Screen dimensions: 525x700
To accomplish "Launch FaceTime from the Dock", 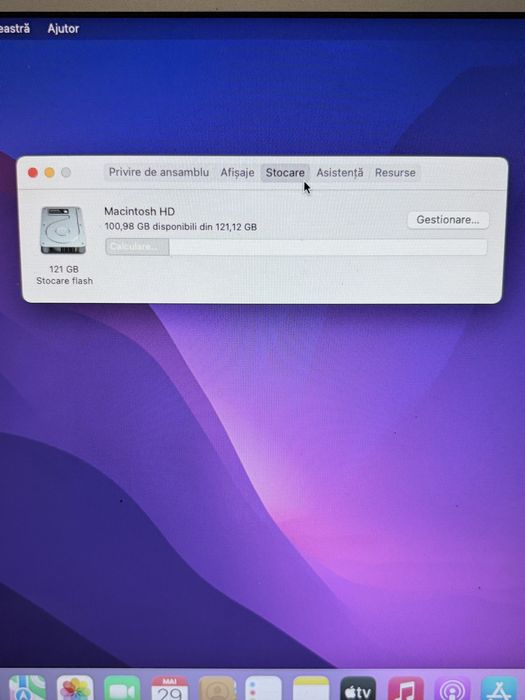I will tap(122, 688).
